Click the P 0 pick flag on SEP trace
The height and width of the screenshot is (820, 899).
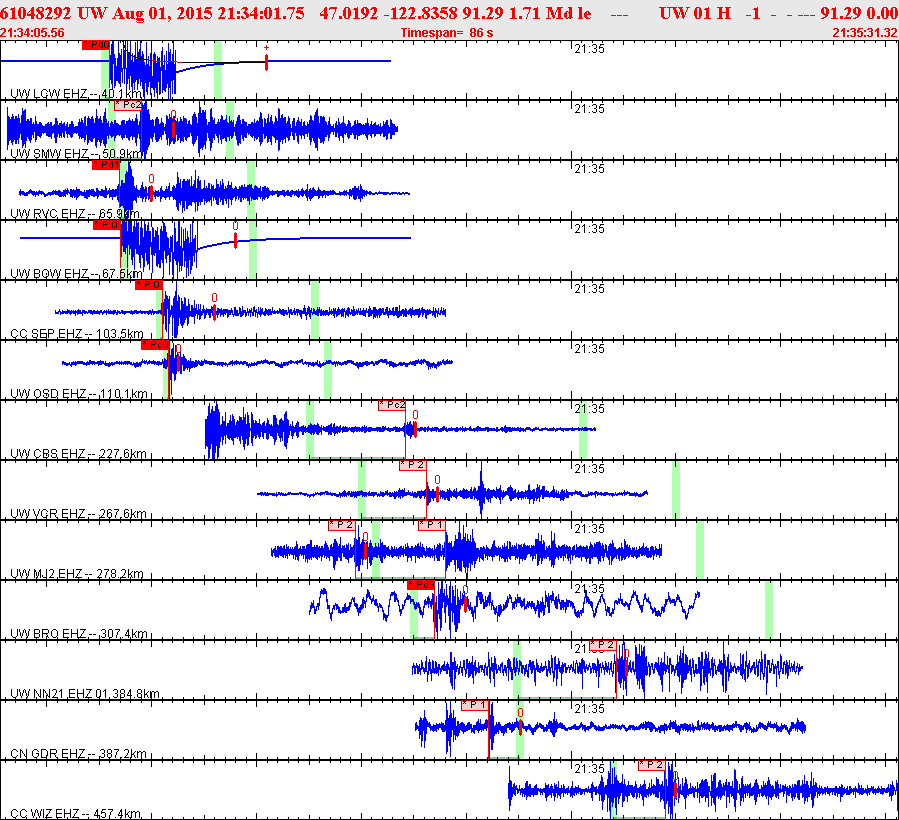coord(149,285)
